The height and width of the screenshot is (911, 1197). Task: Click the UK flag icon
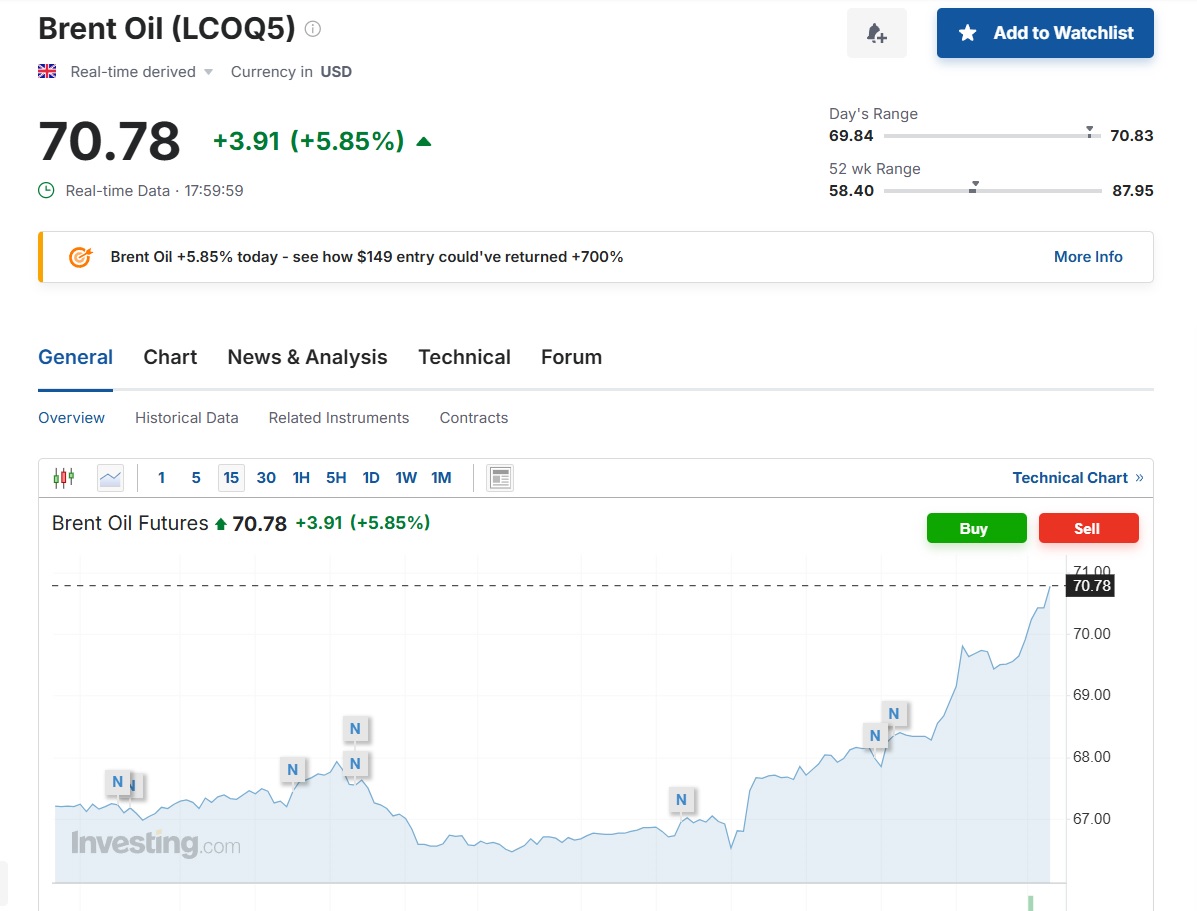(47, 71)
